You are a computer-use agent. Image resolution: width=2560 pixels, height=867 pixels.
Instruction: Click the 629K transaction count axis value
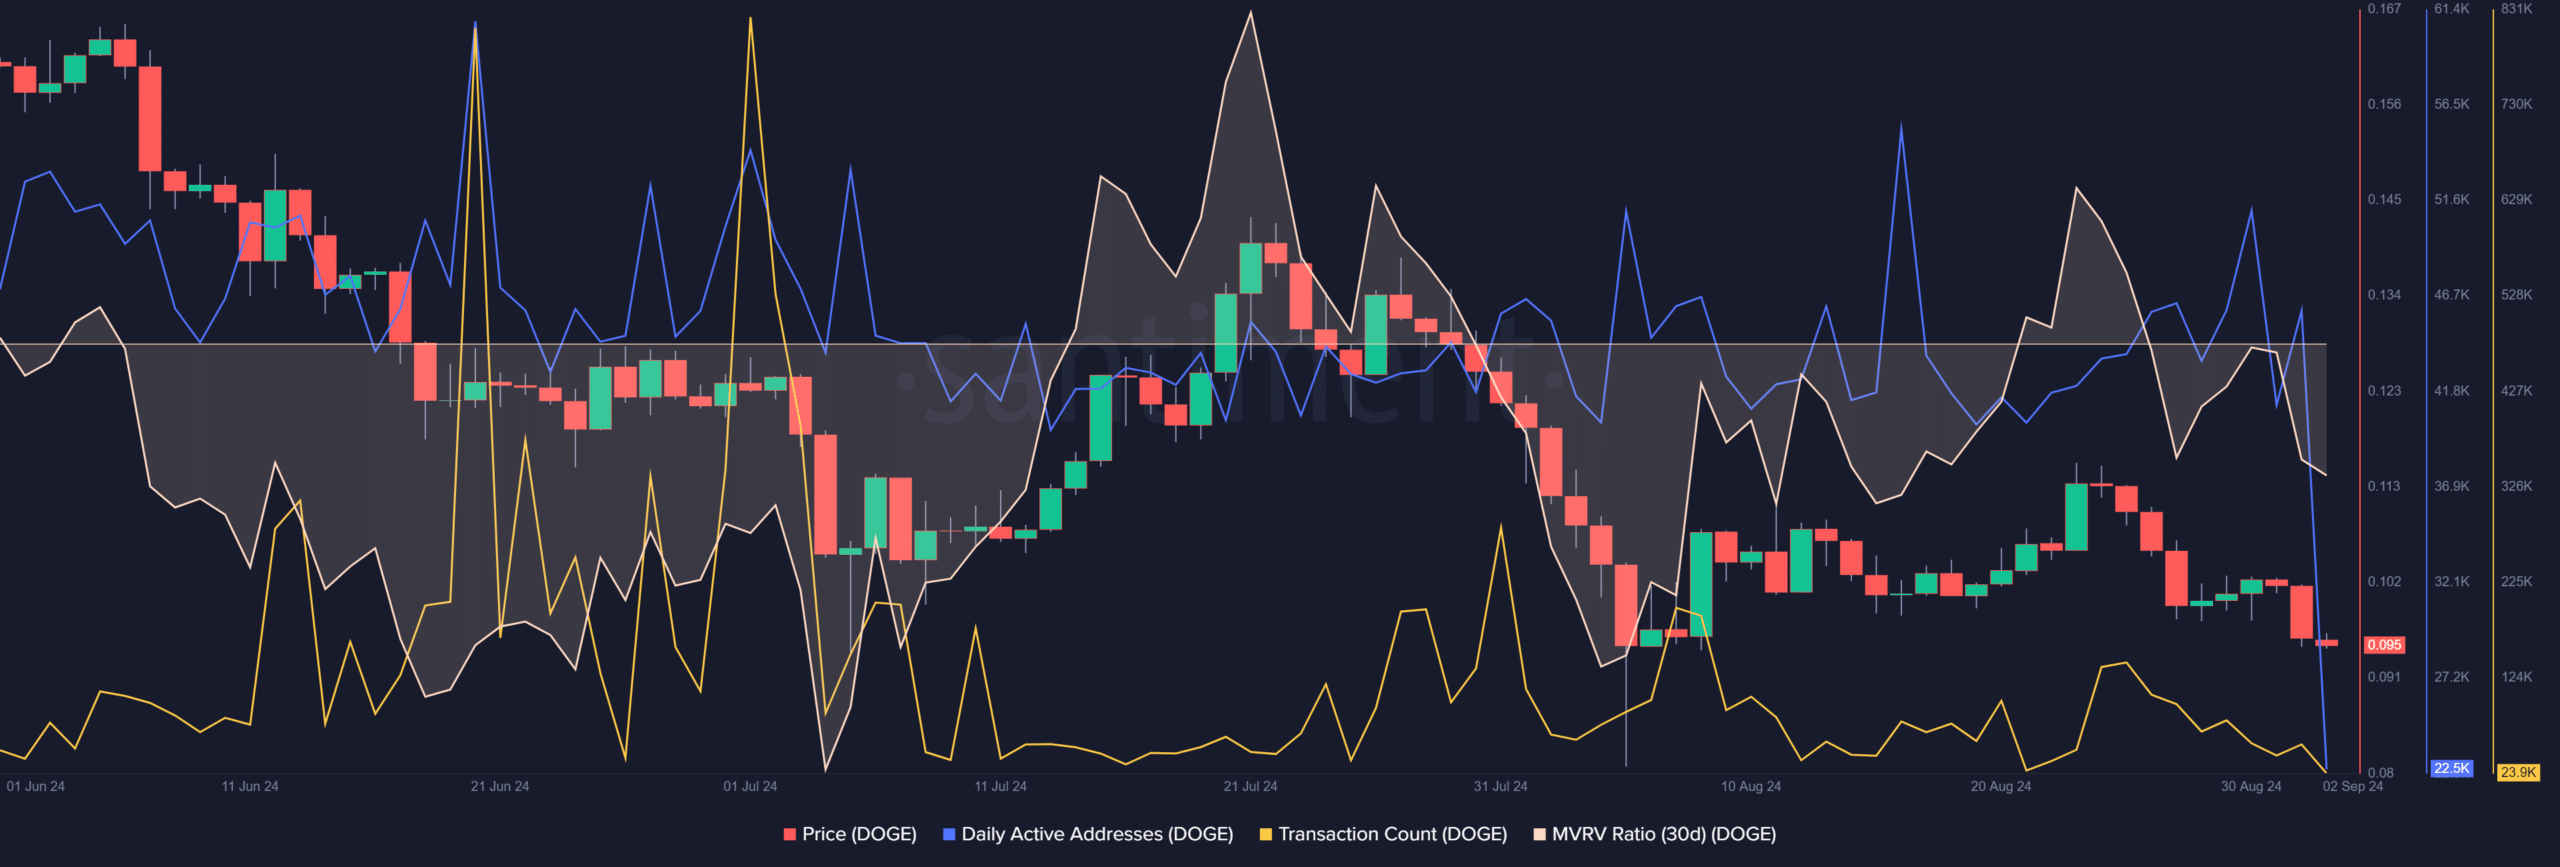click(x=2517, y=200)
